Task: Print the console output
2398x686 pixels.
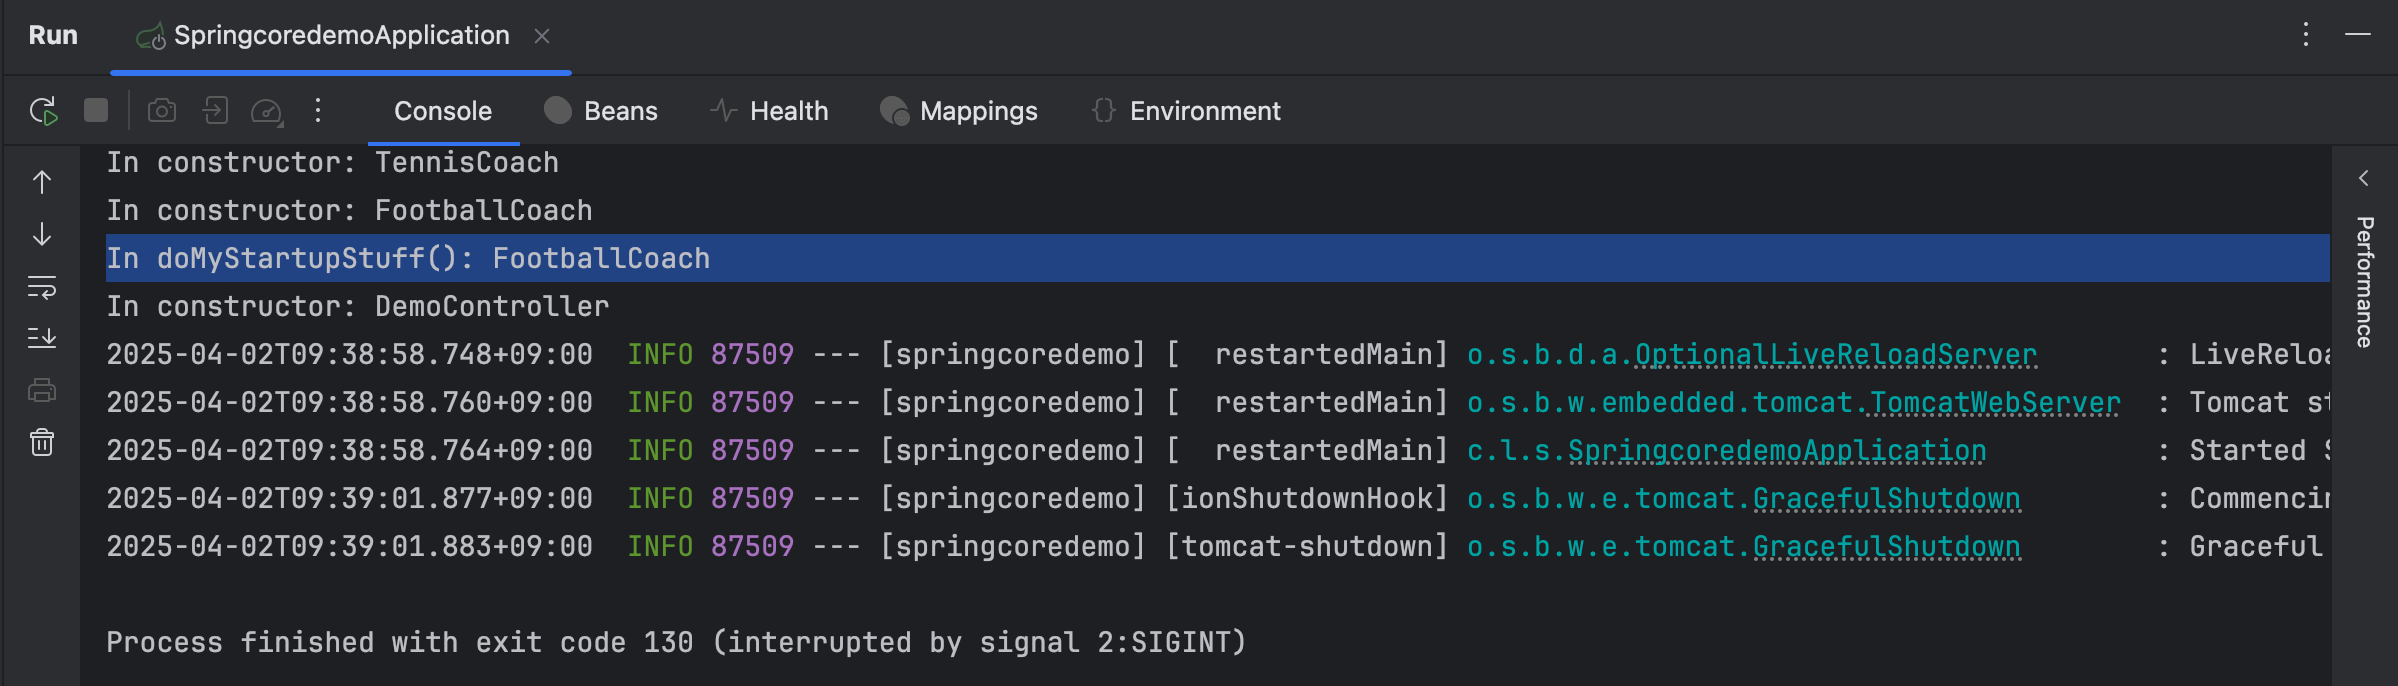Action: pos(42,390)
